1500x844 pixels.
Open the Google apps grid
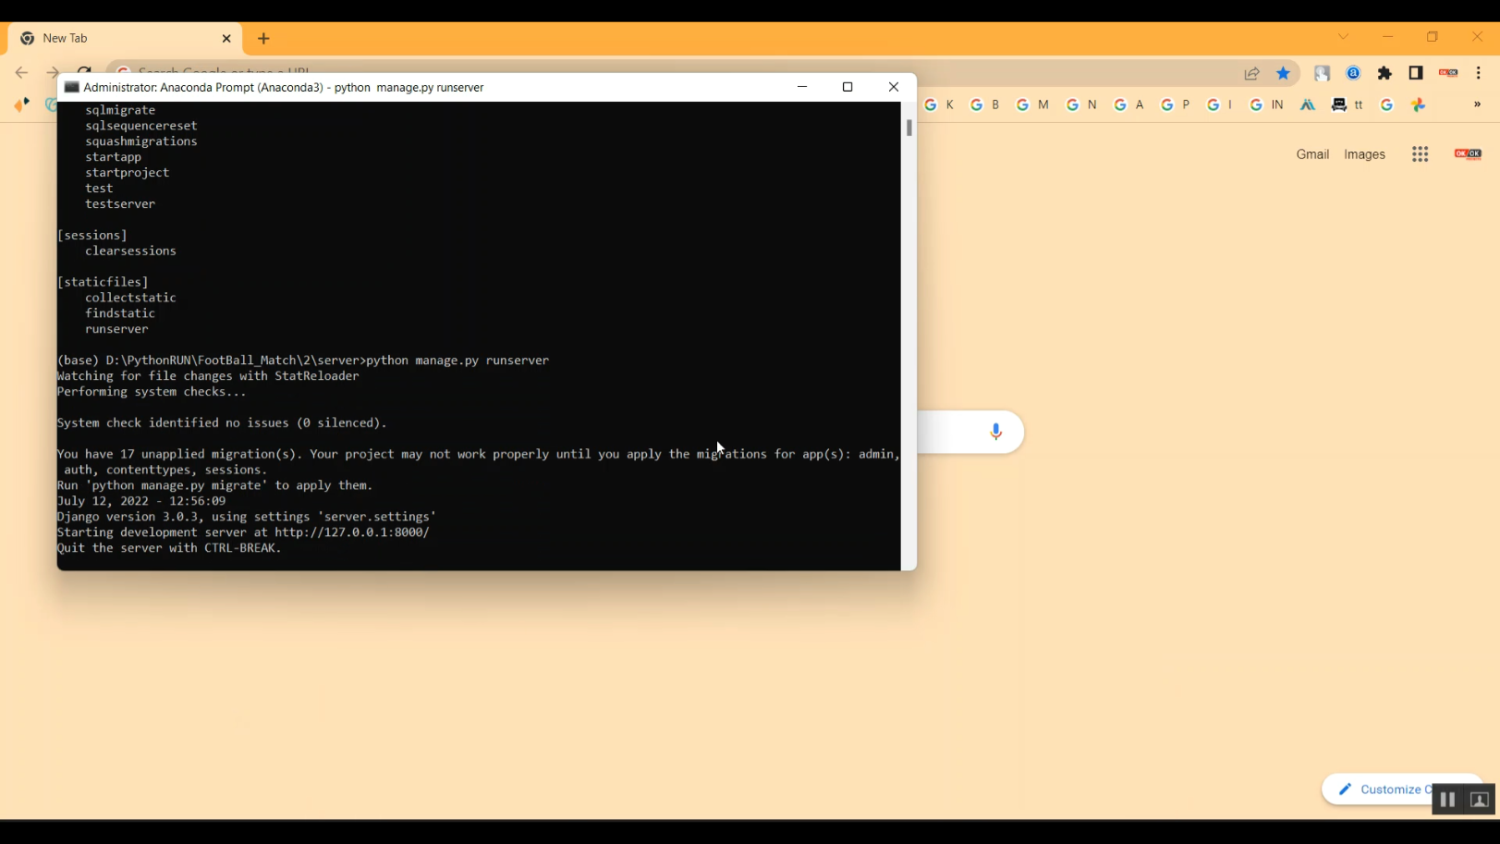[x=1420, y=154]
